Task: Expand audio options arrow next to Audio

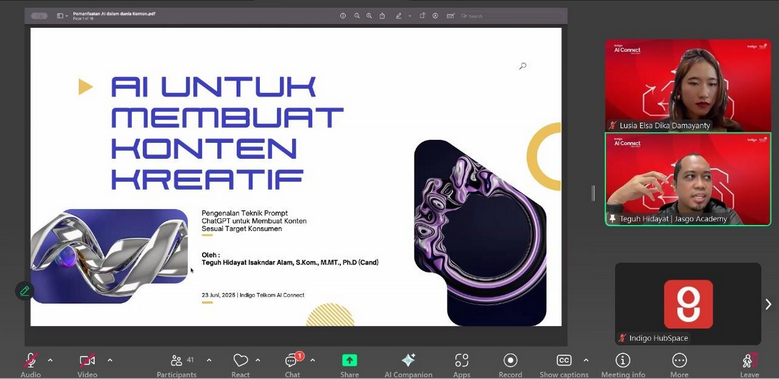Action: coord(50,360)
